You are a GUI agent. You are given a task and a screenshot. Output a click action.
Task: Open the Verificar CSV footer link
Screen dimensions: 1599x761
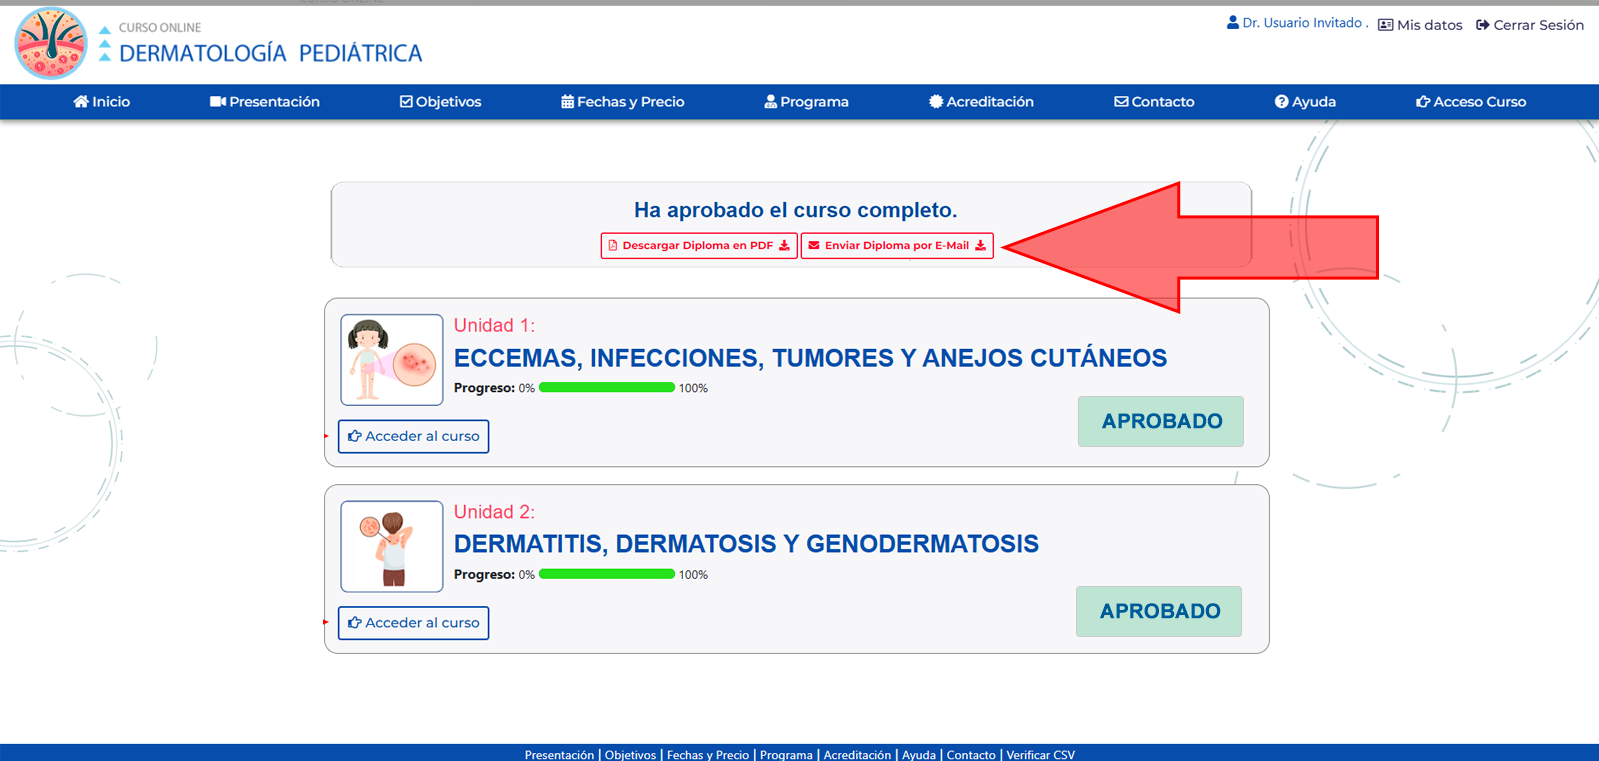coord(1040,755)
